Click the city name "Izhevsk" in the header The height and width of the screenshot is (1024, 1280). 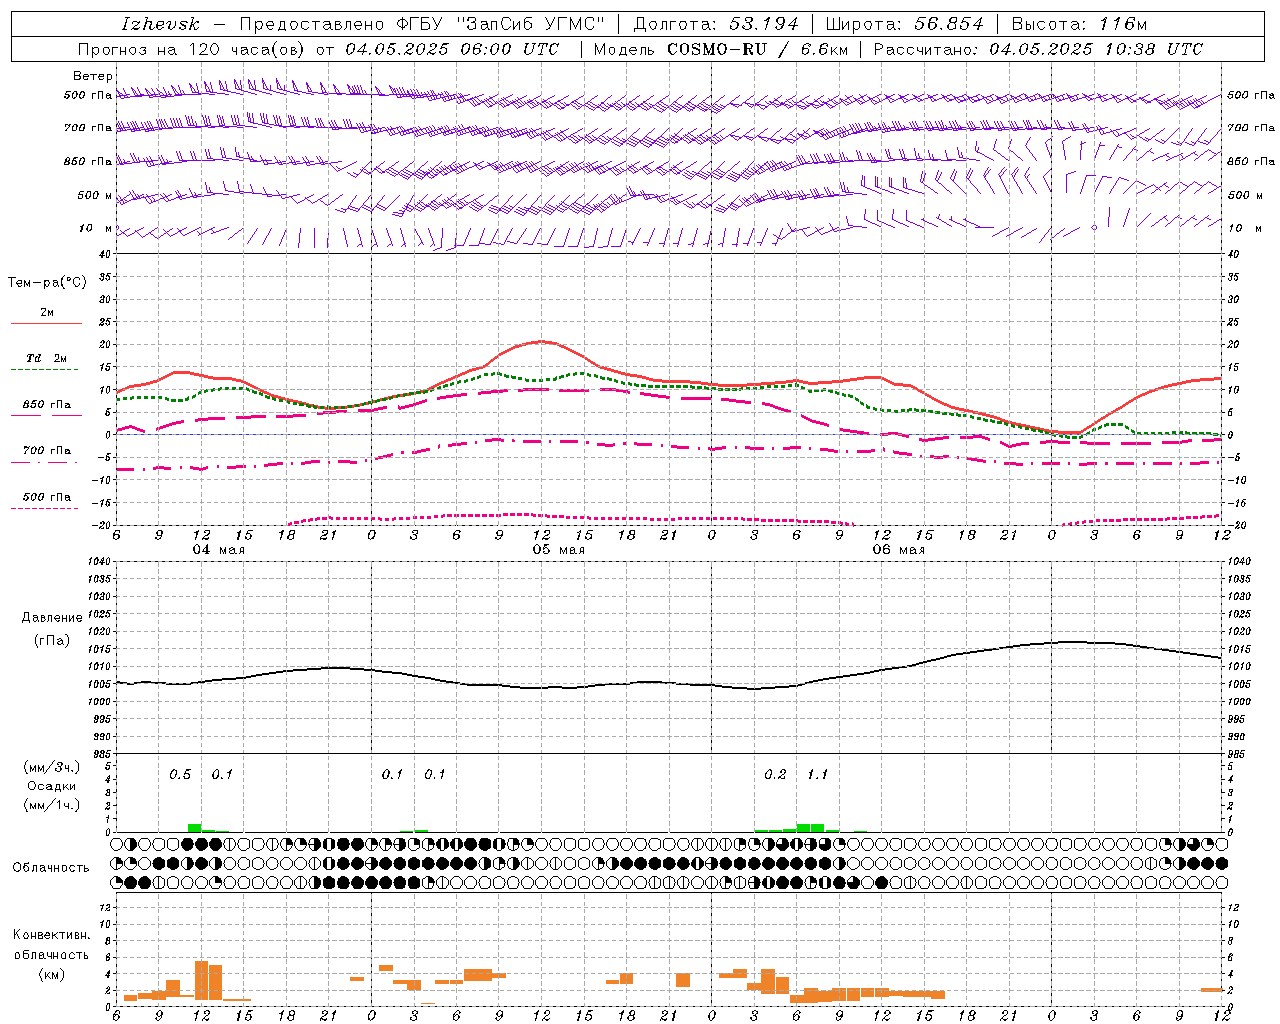(160, 24)
